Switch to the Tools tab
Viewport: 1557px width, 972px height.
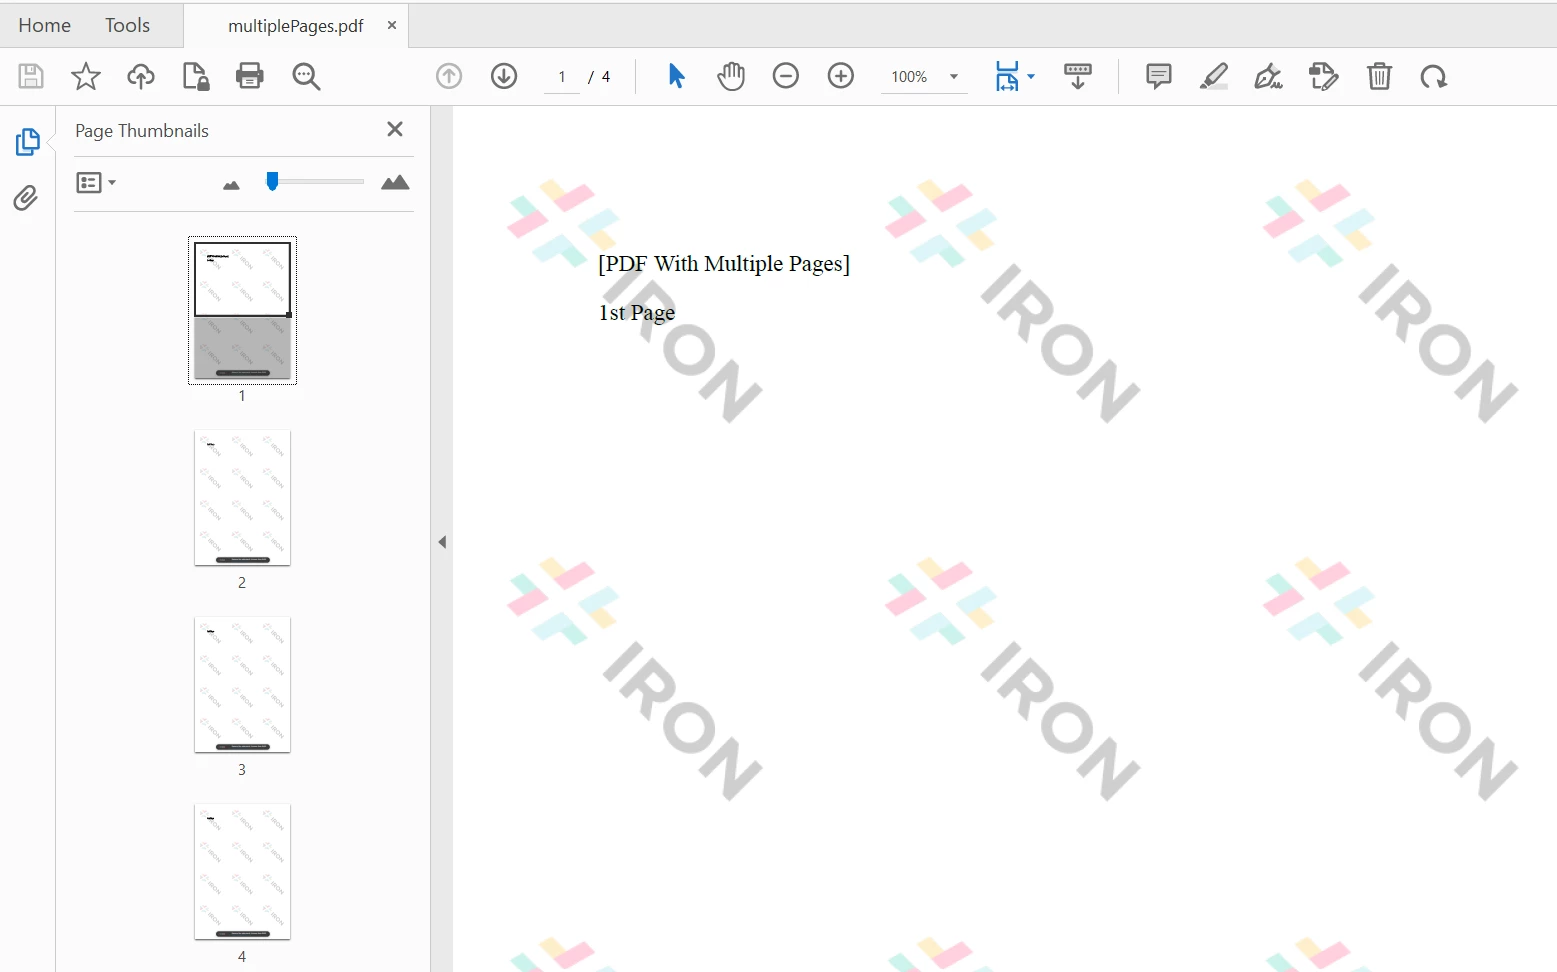[128, 25]
